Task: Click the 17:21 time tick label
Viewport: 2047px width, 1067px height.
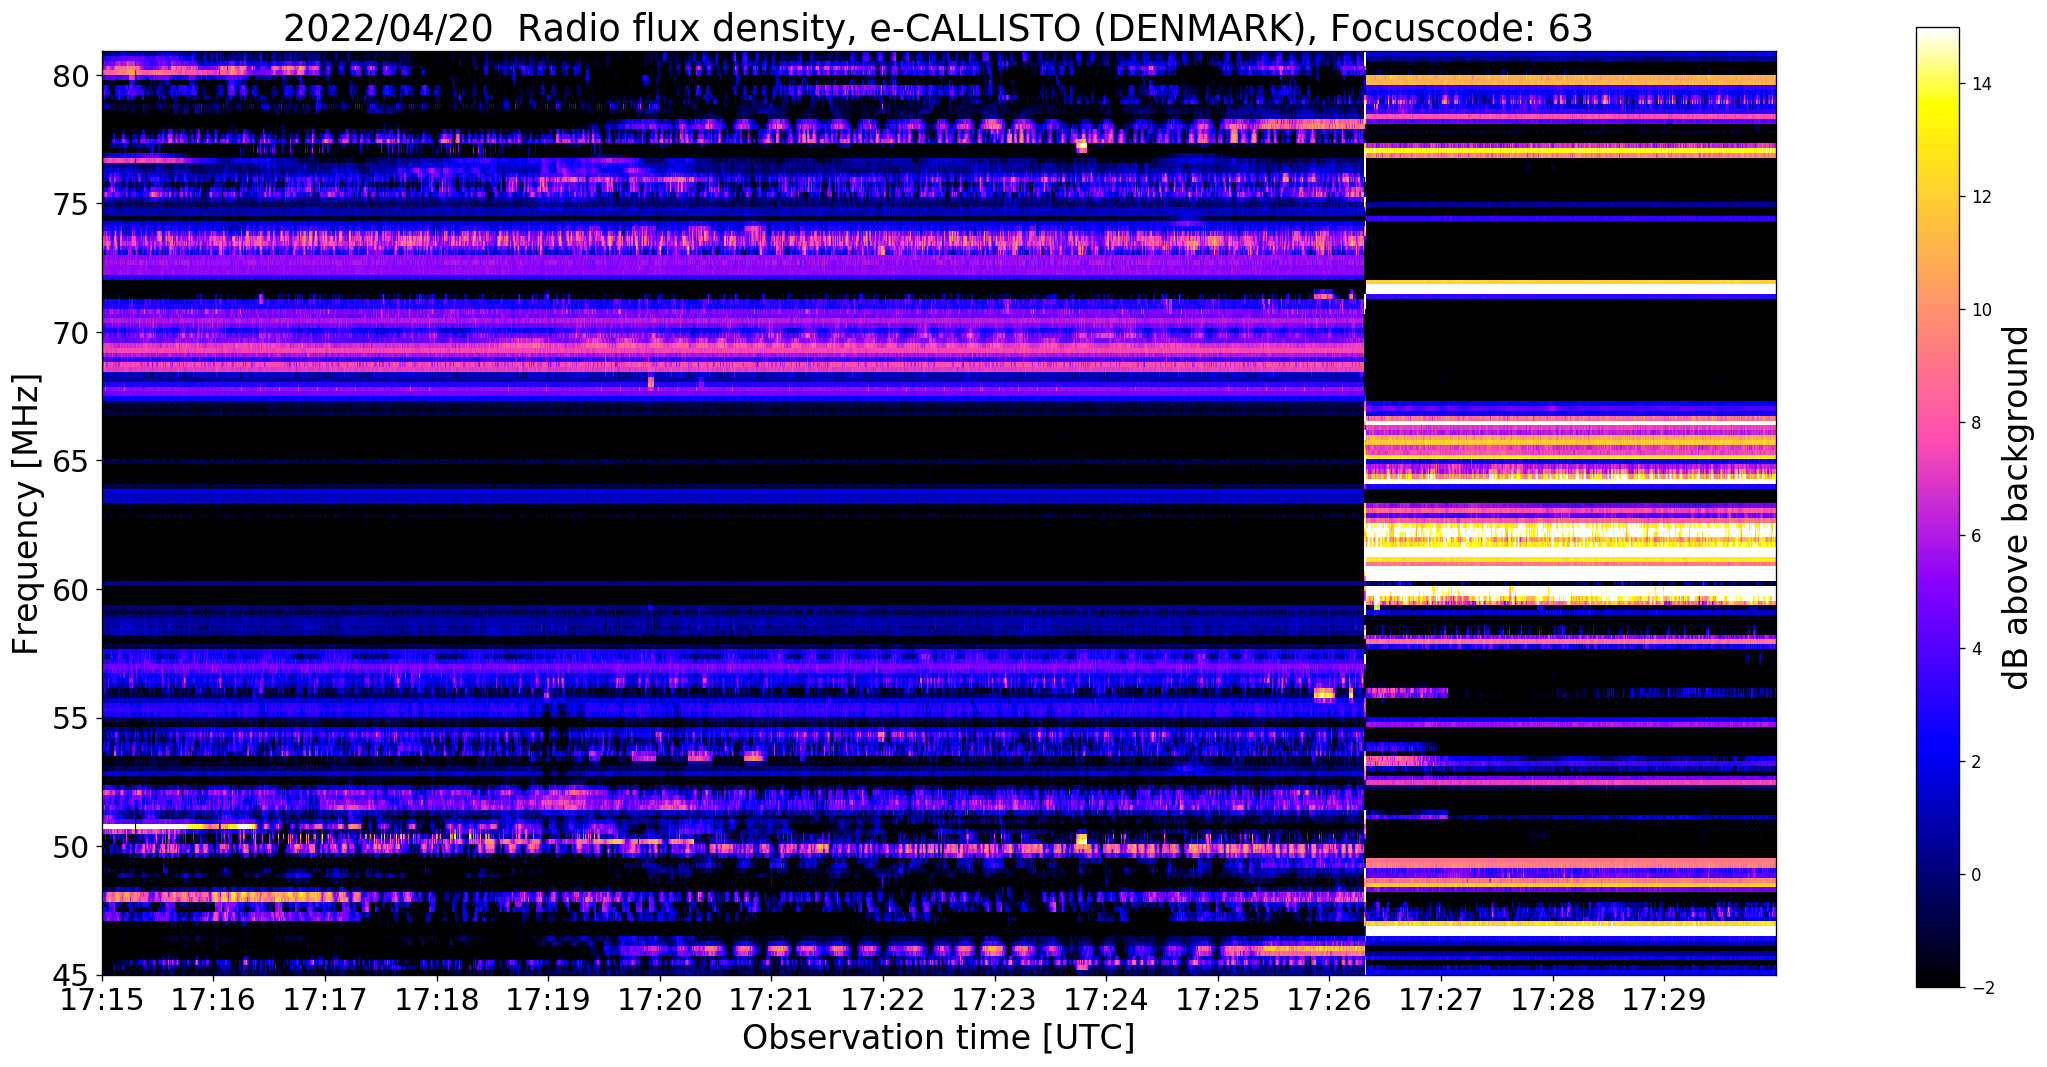Action: click(x=772, y=999)
